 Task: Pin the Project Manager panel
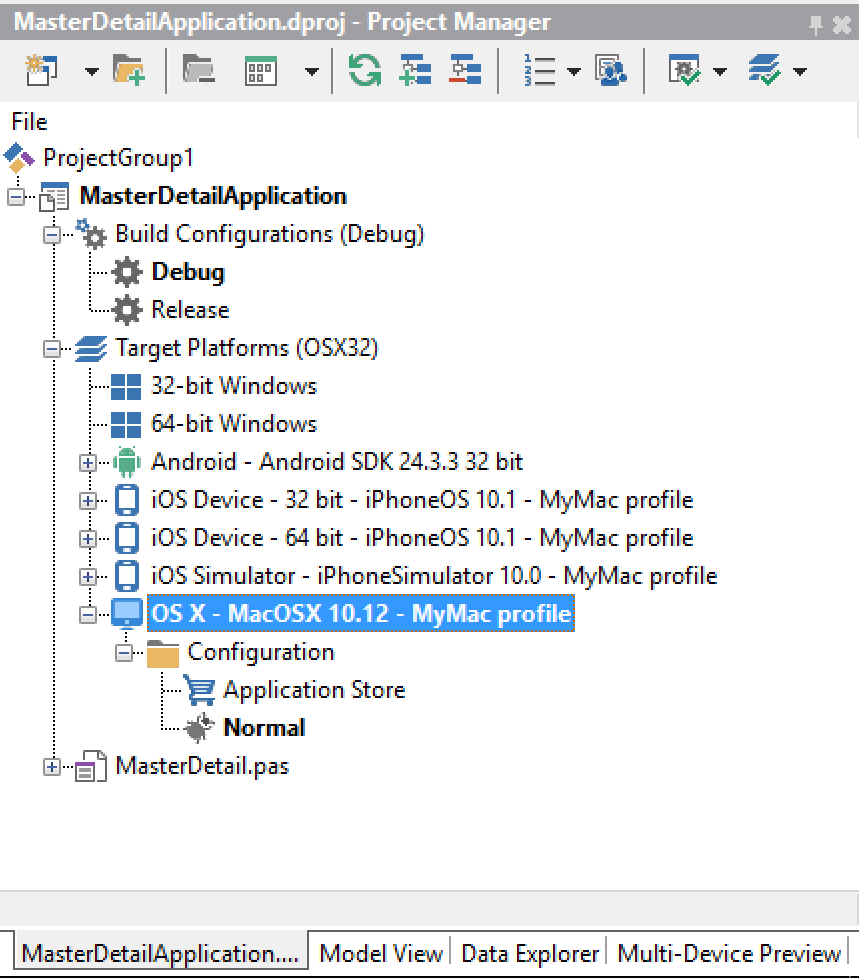(x=815, y=25)
